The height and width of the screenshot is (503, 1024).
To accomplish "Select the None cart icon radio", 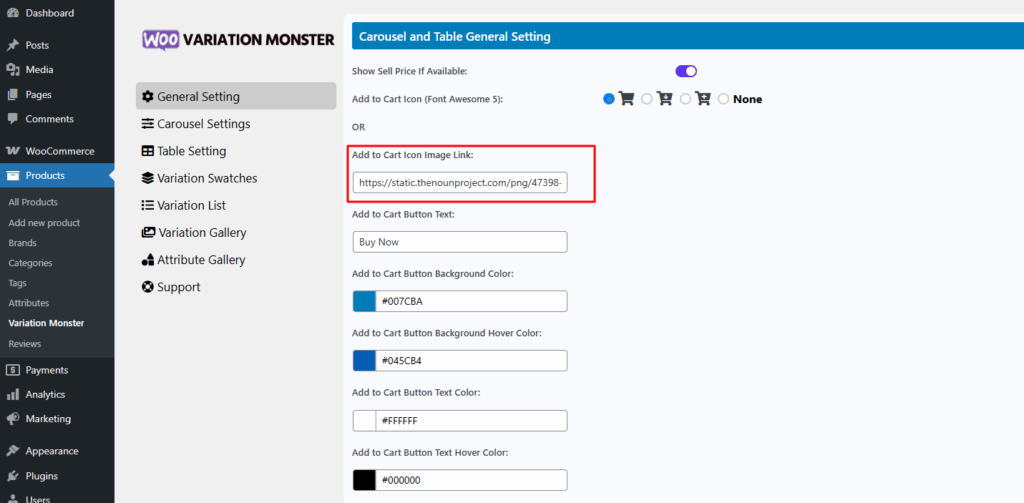I will [724, 99].
